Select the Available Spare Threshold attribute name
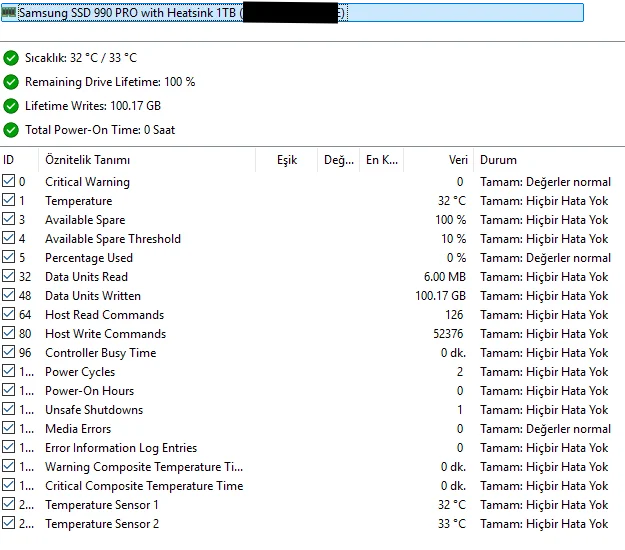The height and width of the screenshot is (550, 625). (113, 239)
